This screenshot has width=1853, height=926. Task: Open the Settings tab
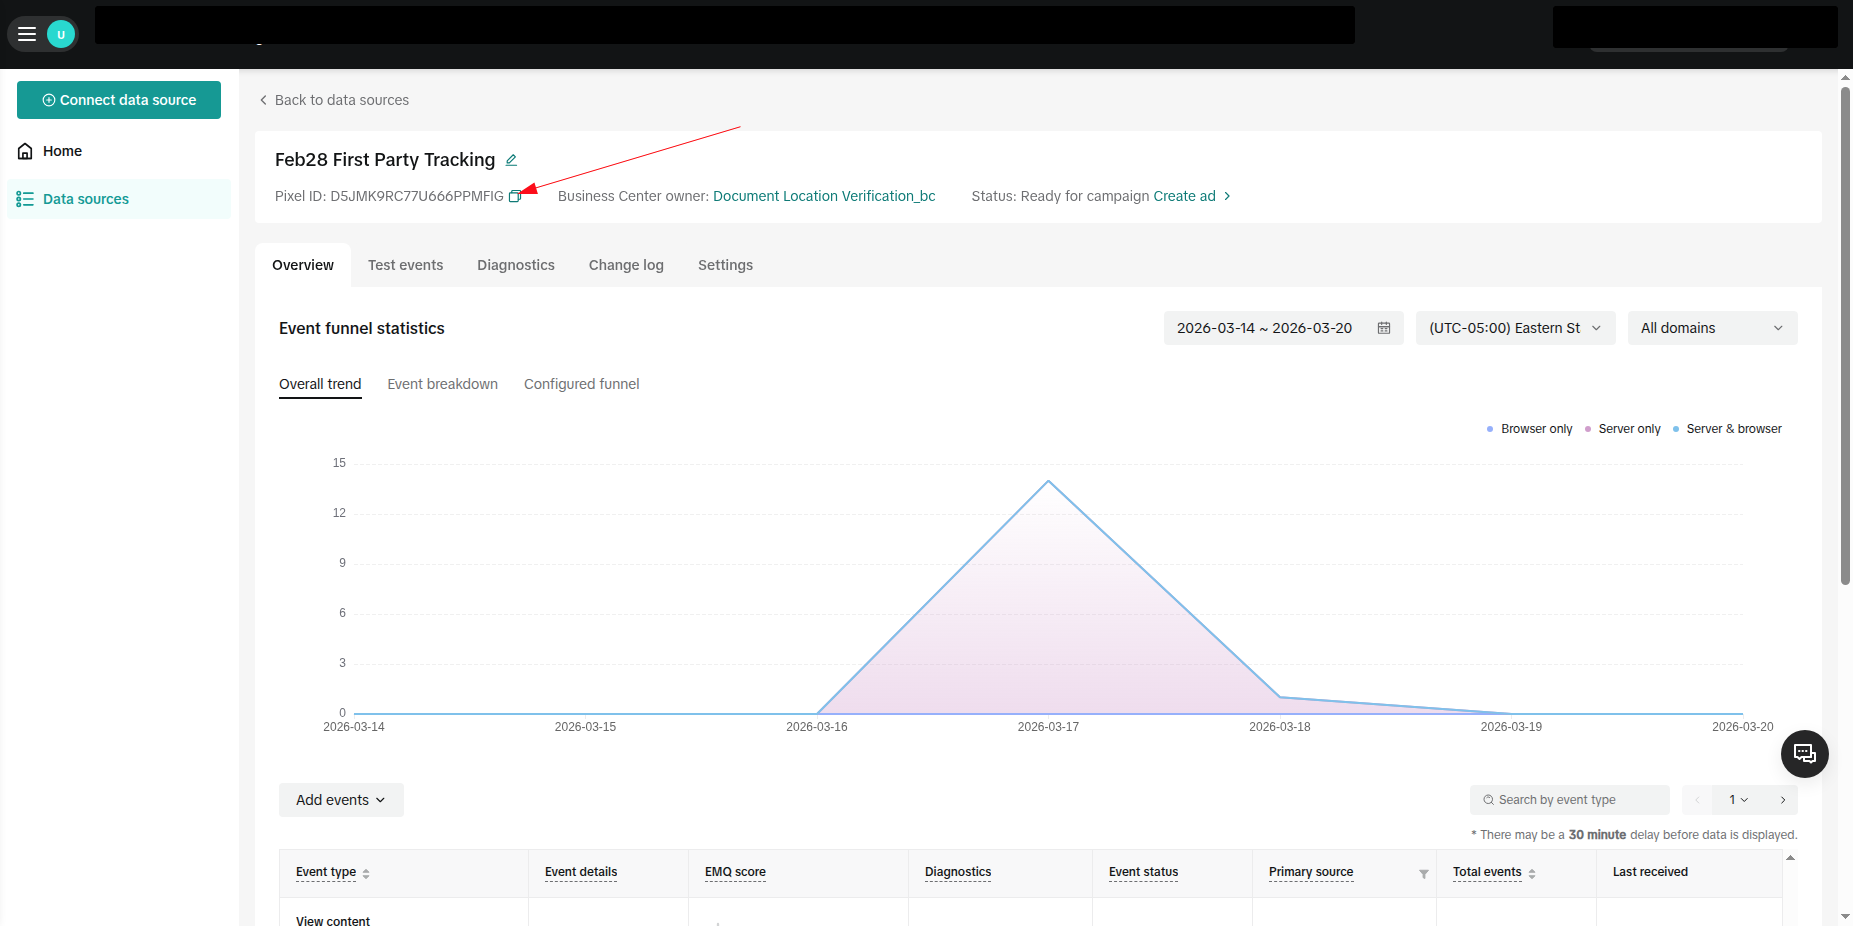pyautogui.click(x=725, y=265)
